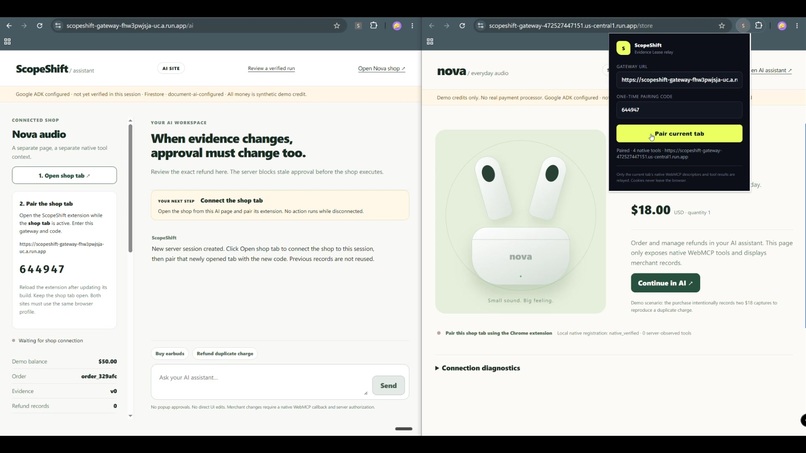This screenshot has width=806, height=453.
Task: Click forward arrow in left browser window
Action: coord(24,25)
